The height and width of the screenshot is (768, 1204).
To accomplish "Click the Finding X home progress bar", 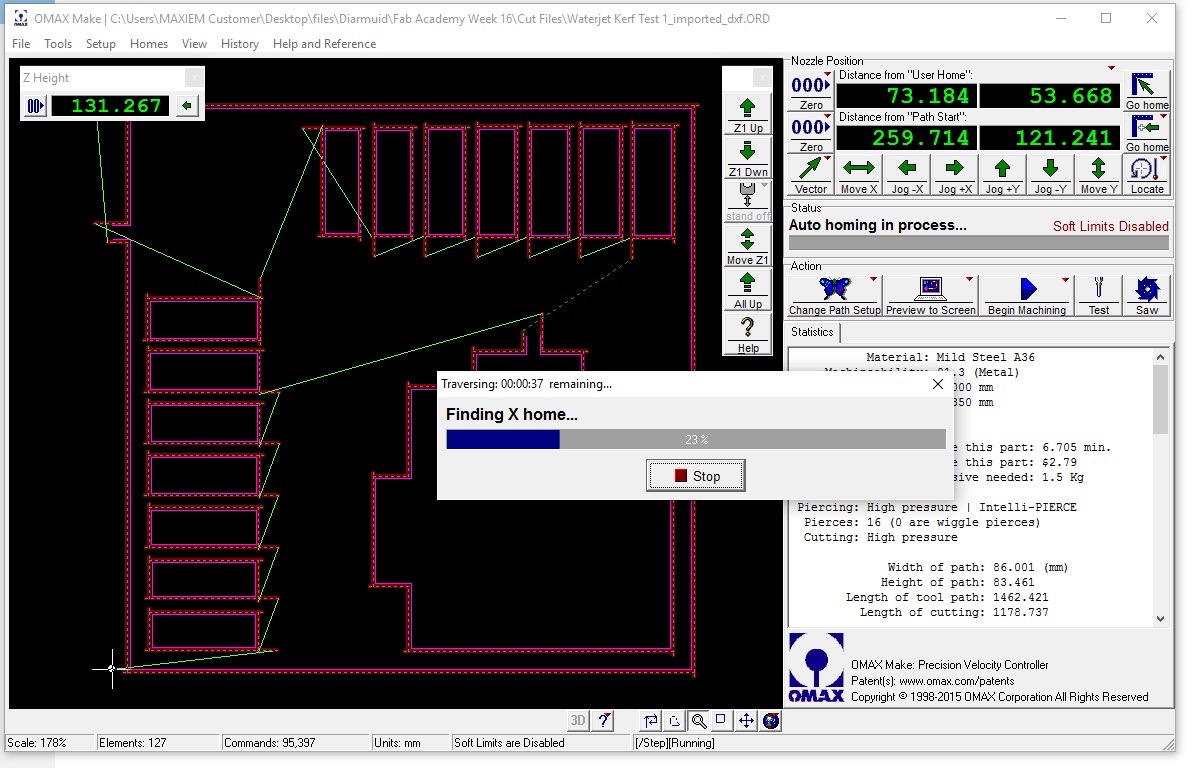I will pos(696,439).
